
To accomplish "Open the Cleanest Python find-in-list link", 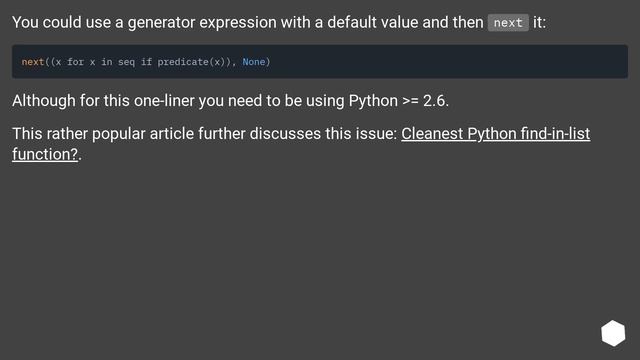I will [x=496, y=133].
